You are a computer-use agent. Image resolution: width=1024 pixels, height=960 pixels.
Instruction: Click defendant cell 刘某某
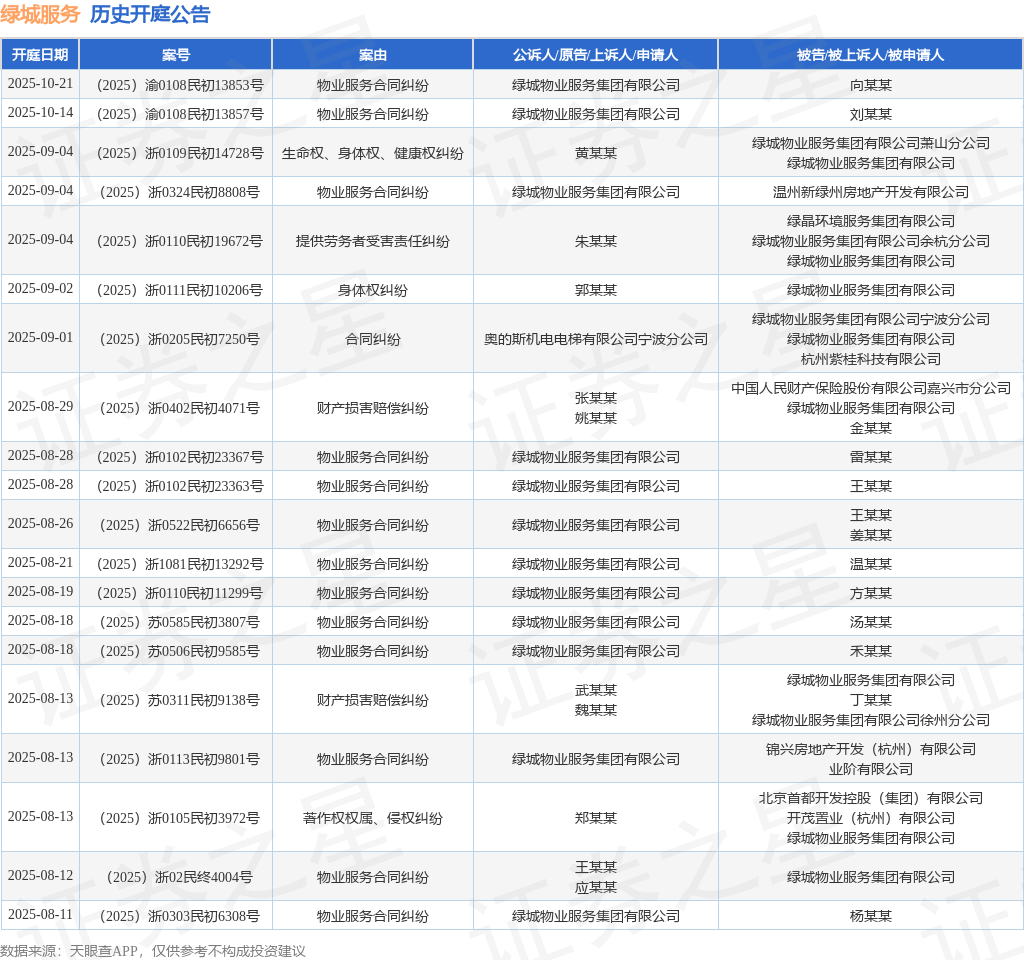tap(871, 114)
